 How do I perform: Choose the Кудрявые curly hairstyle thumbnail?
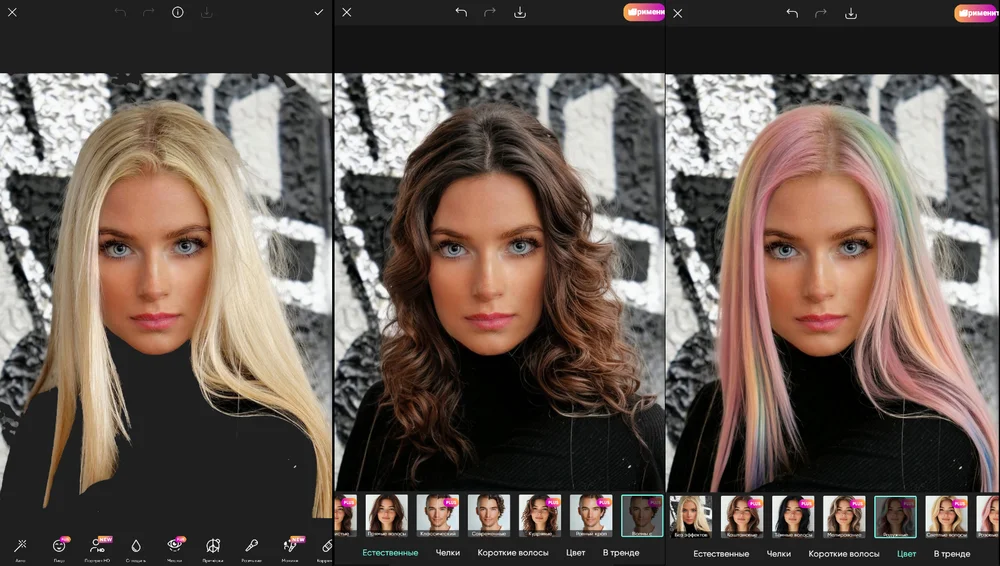click(539, 516)
